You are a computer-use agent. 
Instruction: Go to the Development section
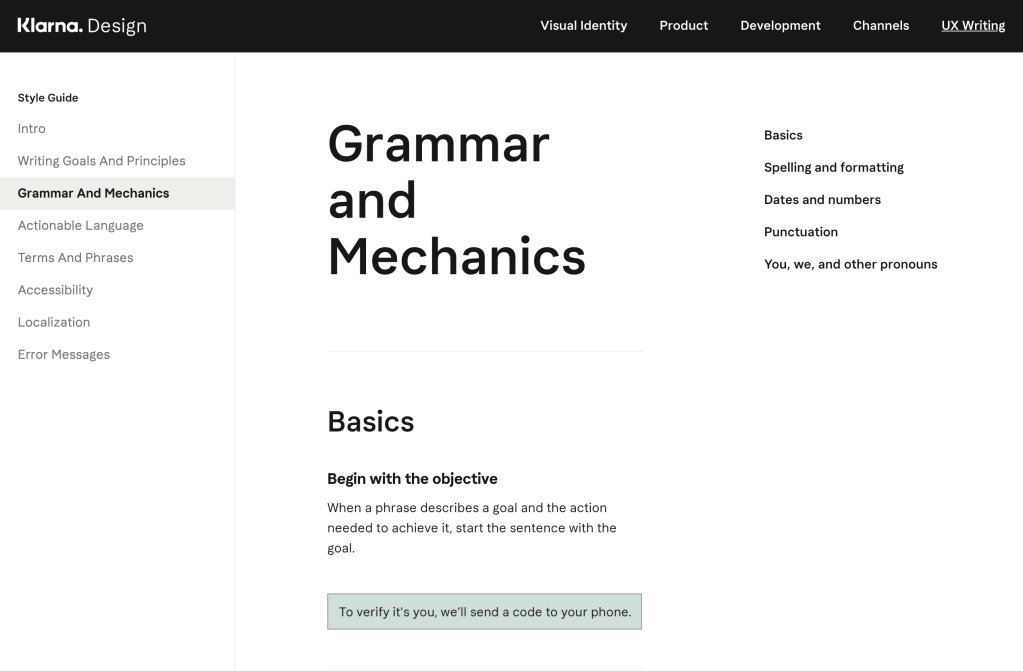(780, 26)
